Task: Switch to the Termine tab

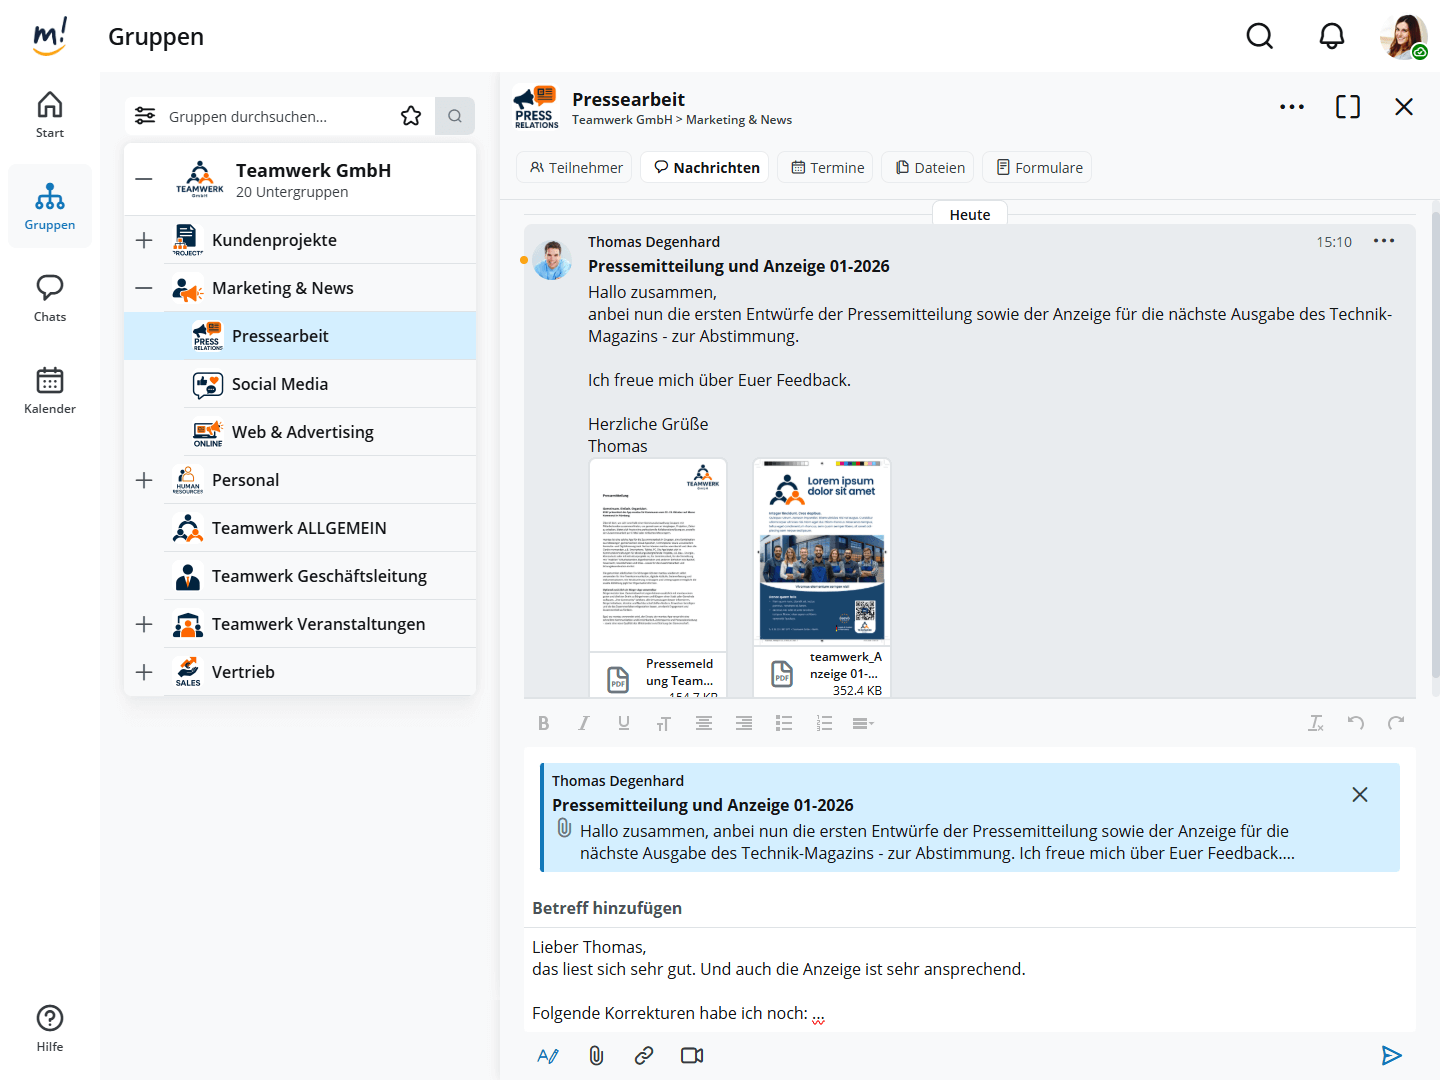Action: click(827, 167)
